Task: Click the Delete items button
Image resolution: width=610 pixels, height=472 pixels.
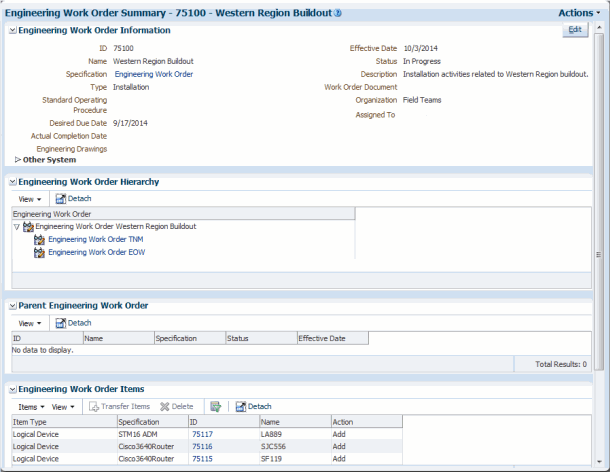Action: [x=177, y=407]
